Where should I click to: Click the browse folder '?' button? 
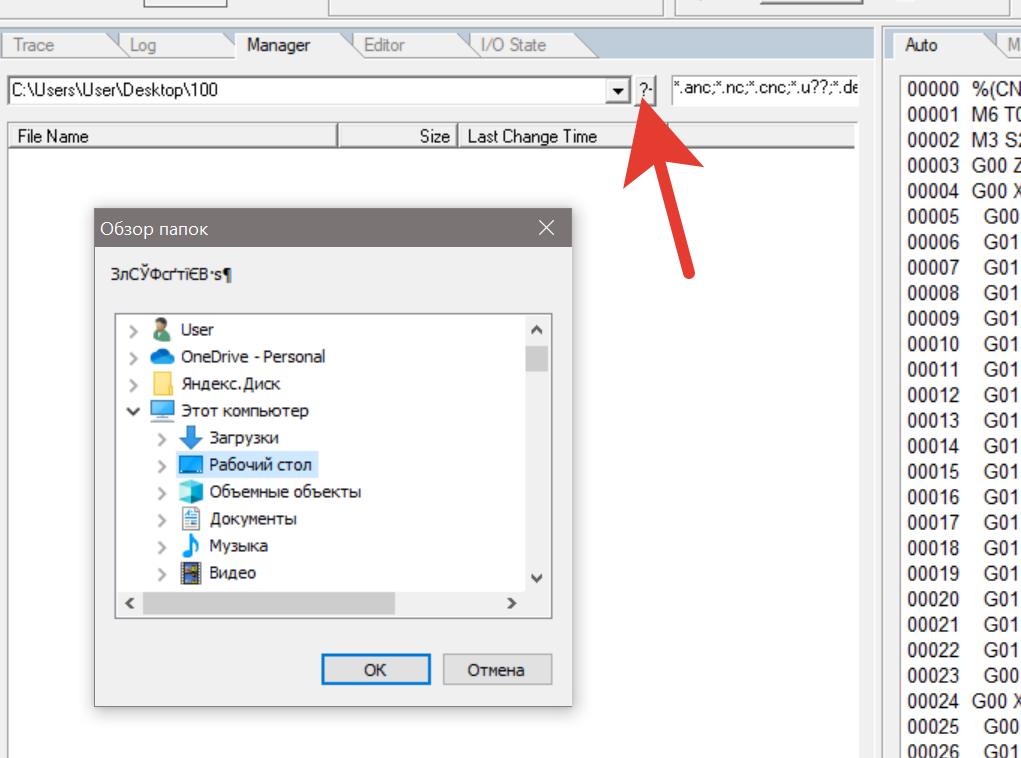click(645, 91)
